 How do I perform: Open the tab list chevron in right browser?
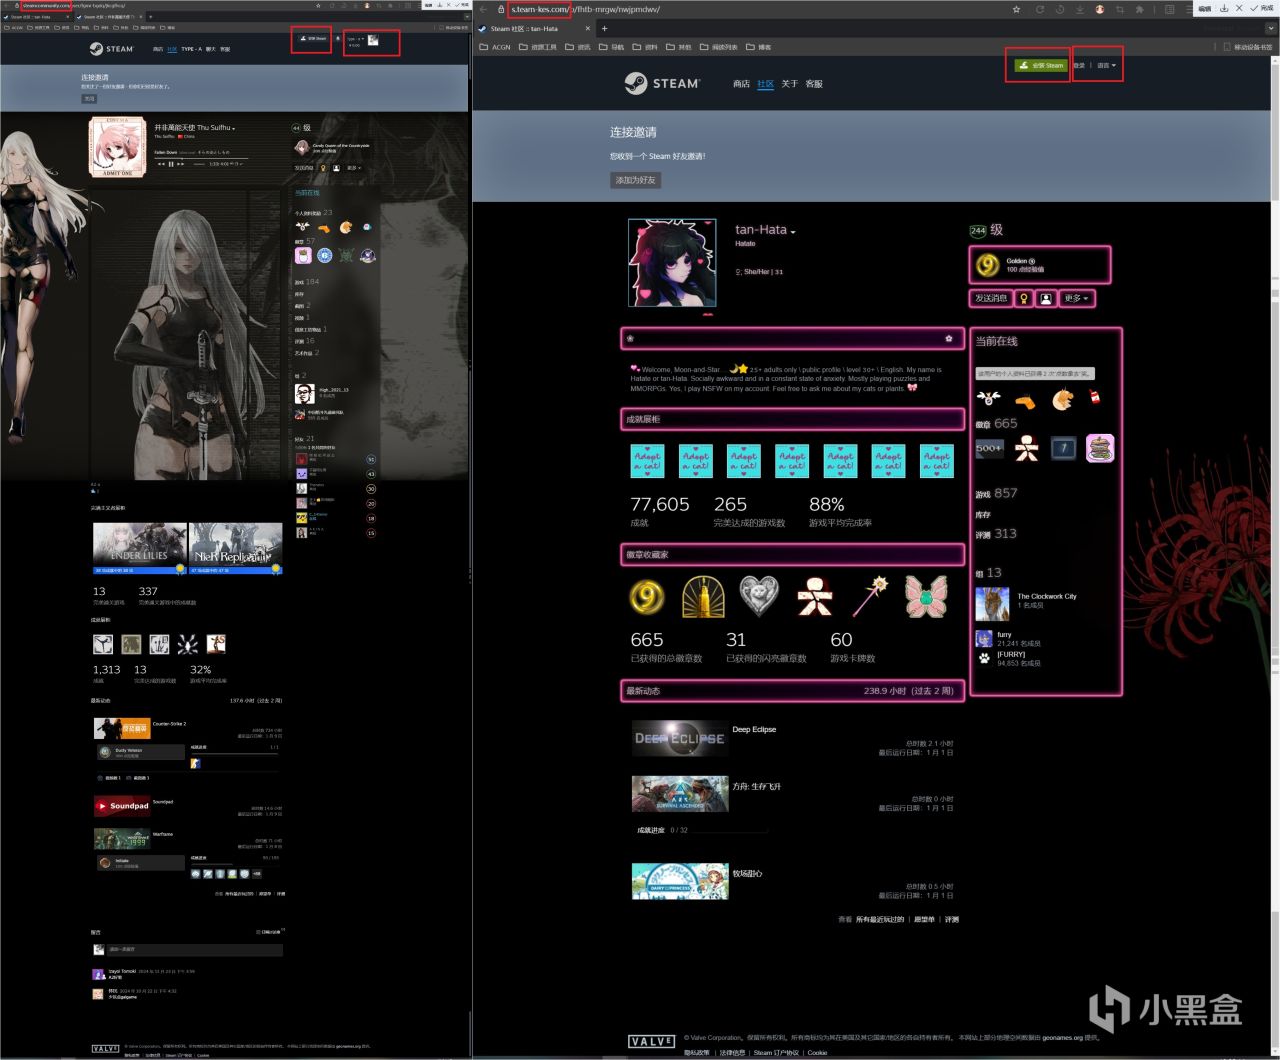click(x=1270, y=28)
